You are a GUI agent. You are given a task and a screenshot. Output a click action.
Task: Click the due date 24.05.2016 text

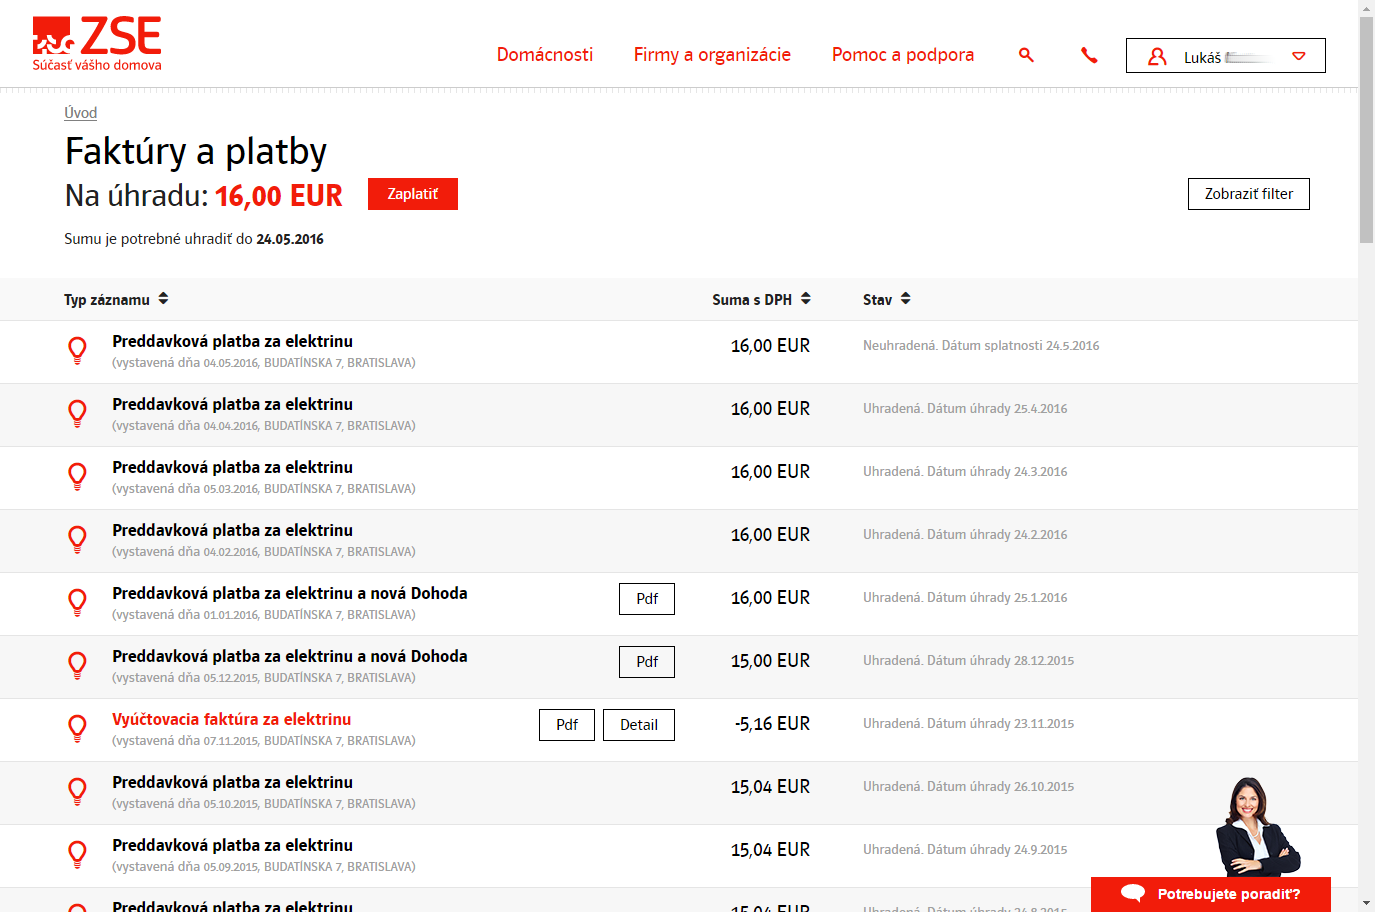[x=290, y=239]
